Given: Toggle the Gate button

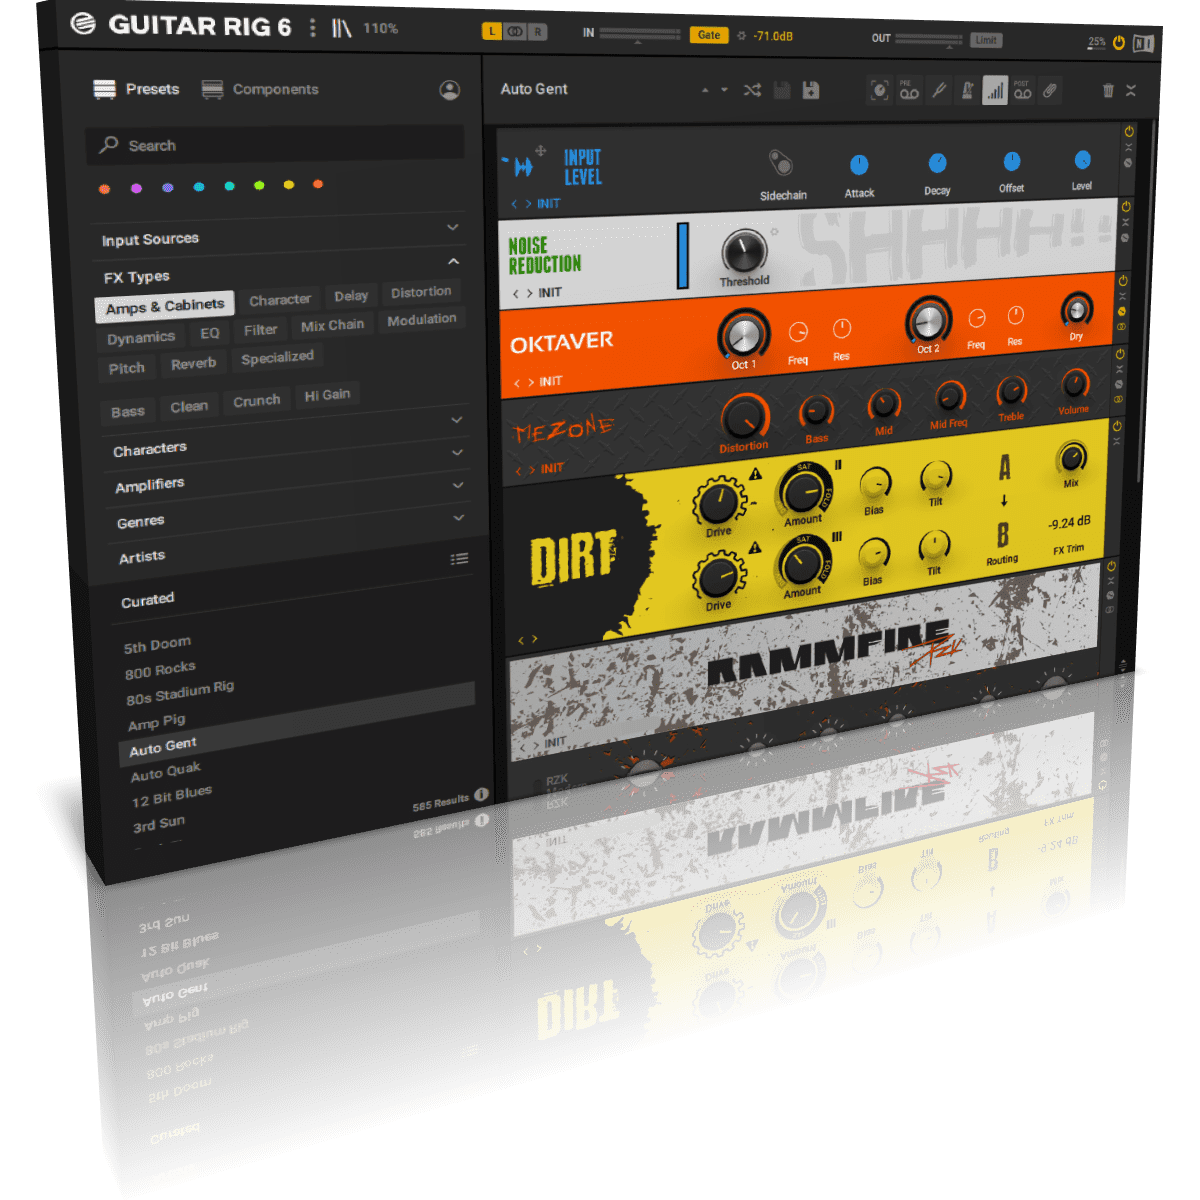Looking at the screenshot, I should [x=709, y=35].
